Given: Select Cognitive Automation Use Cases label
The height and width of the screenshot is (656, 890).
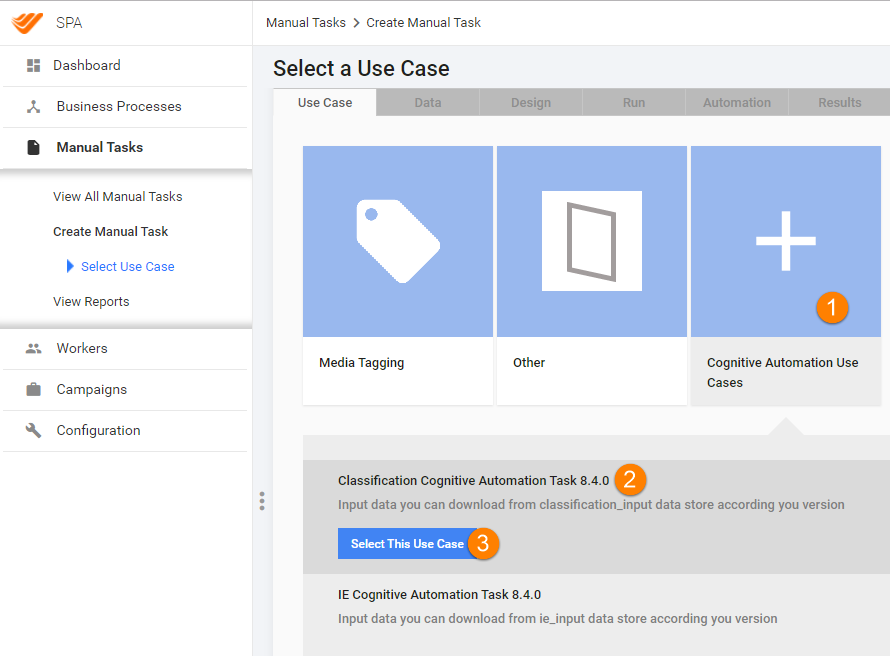Looking at the screenshot, I should 782,372.
